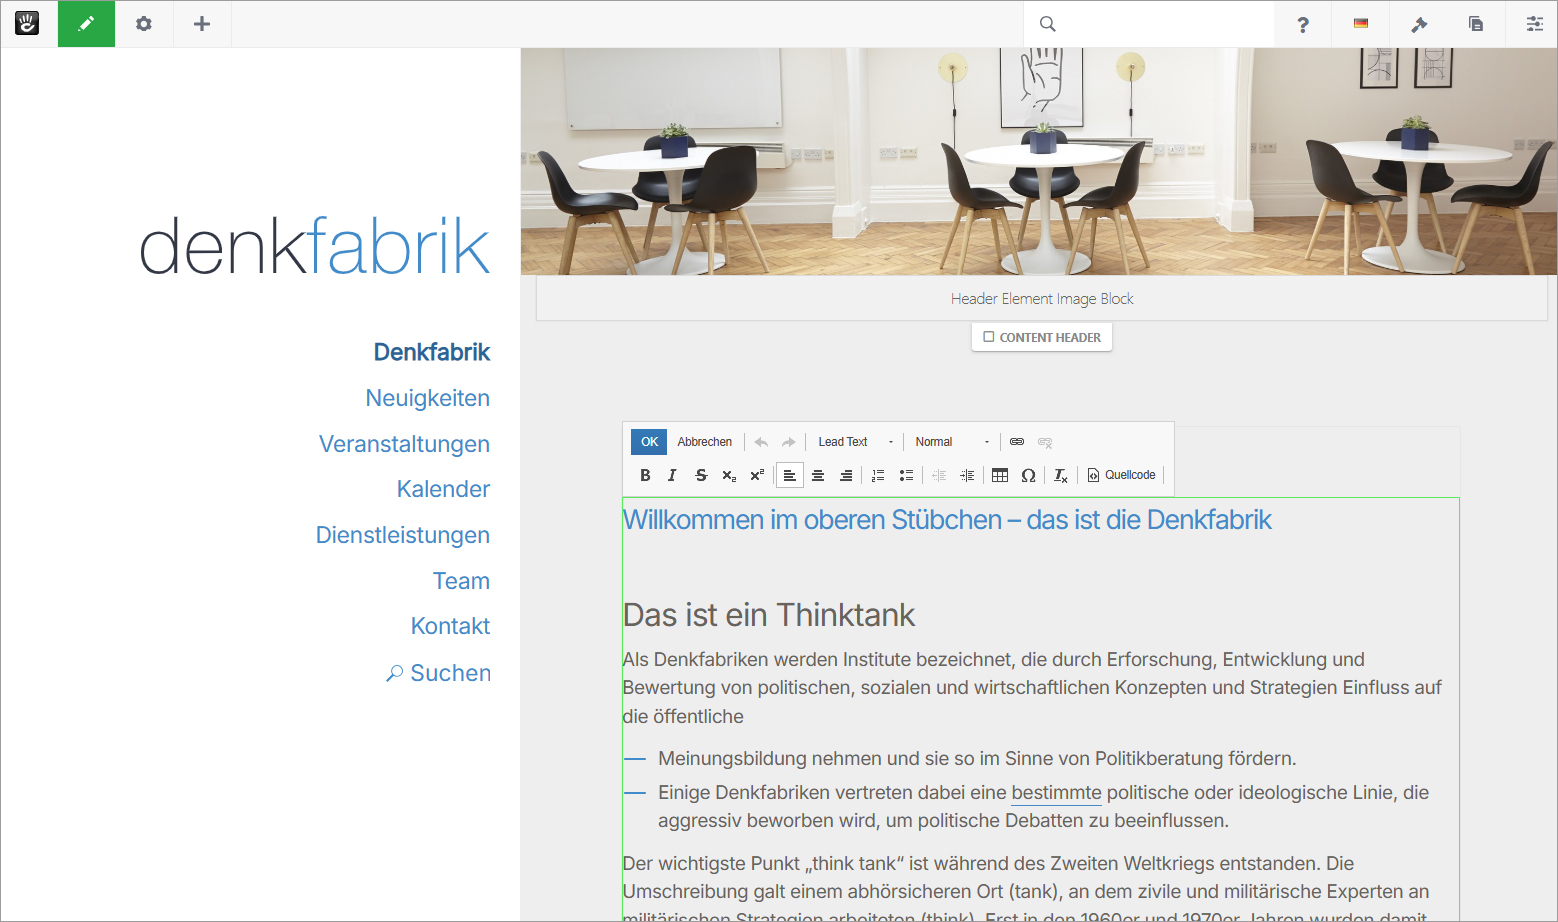Go to Veranstaltungen in the navigation

click(404, 444)
